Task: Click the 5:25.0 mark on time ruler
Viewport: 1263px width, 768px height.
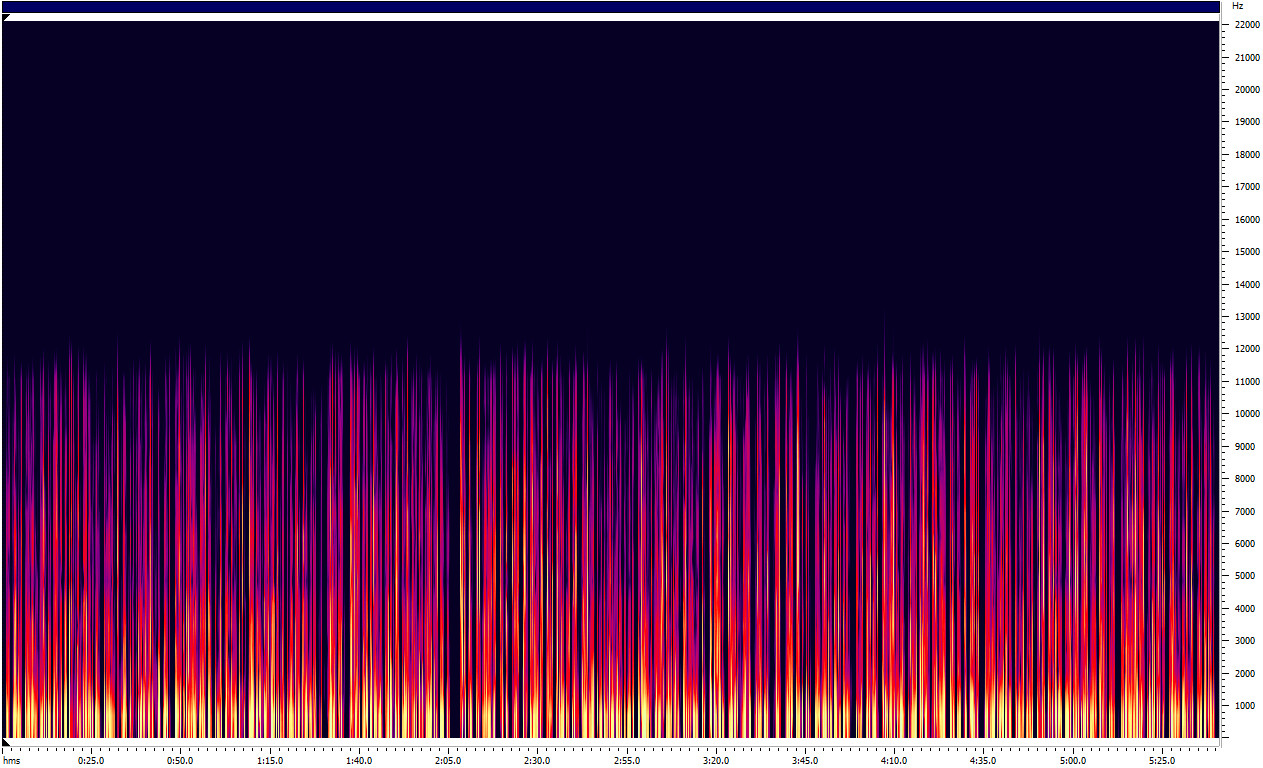Action: [x=1162, y=761]
